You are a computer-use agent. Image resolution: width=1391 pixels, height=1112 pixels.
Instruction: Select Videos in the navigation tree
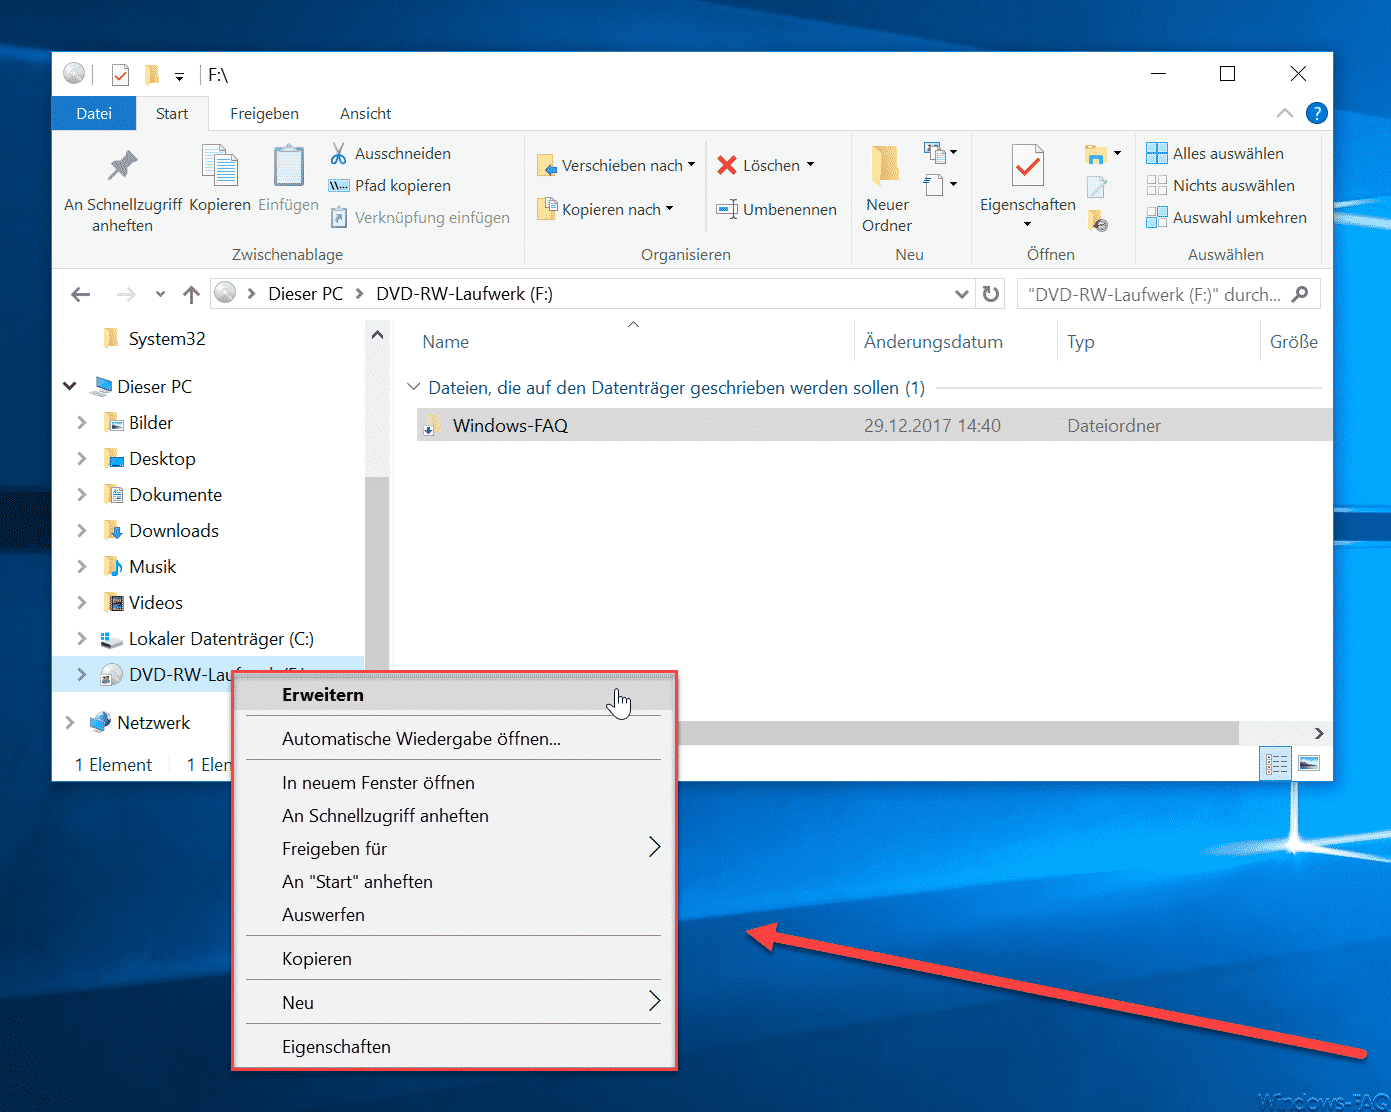click(x=155, y=602)
